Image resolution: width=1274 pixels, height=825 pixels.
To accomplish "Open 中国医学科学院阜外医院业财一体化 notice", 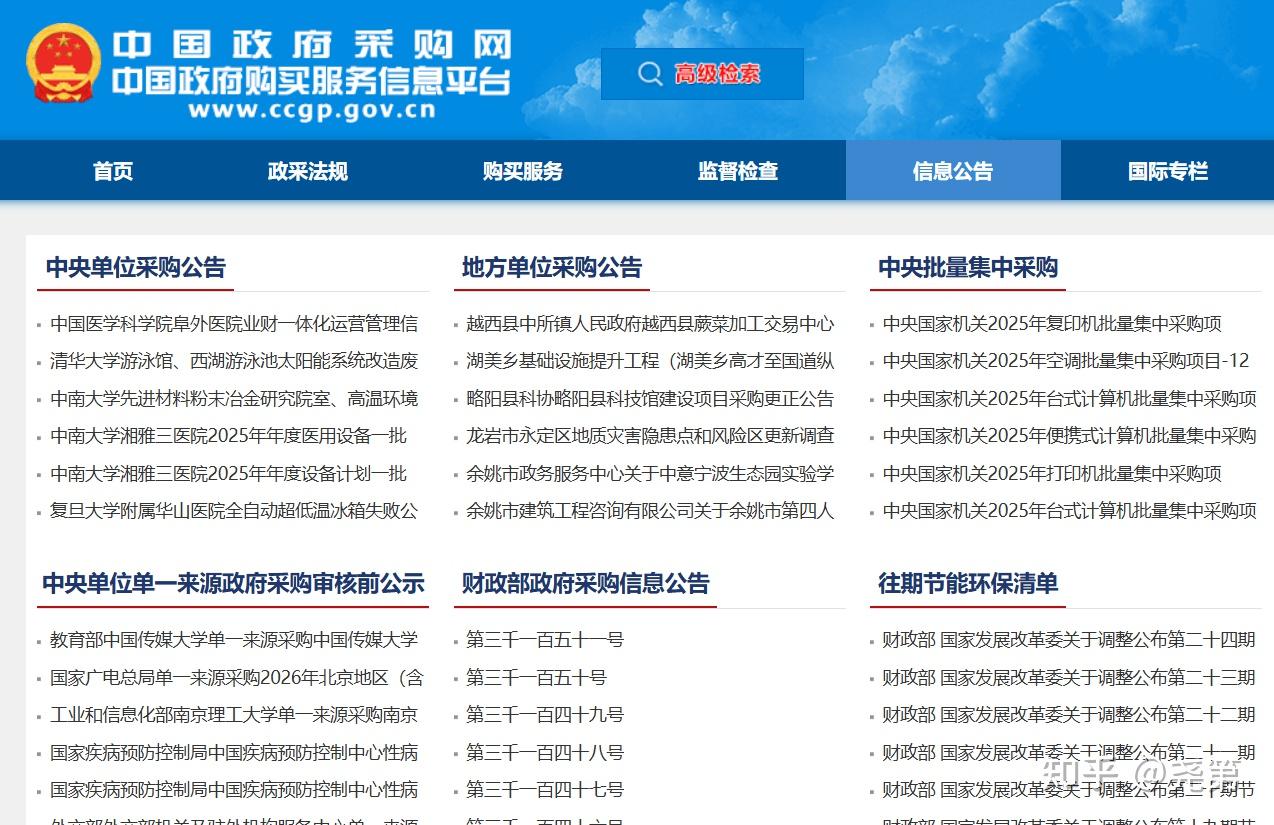I will pos(234,324).
